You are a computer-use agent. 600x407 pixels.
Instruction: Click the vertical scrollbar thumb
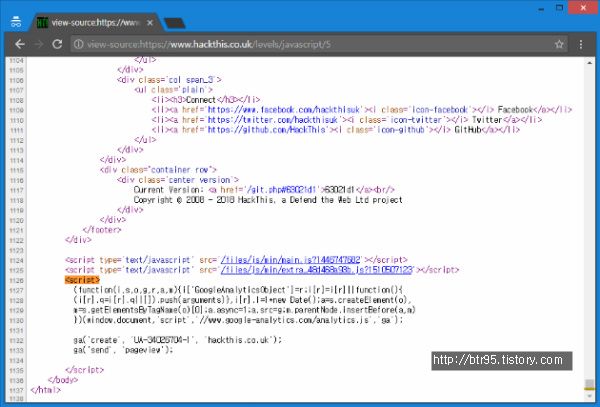point(589,384)
